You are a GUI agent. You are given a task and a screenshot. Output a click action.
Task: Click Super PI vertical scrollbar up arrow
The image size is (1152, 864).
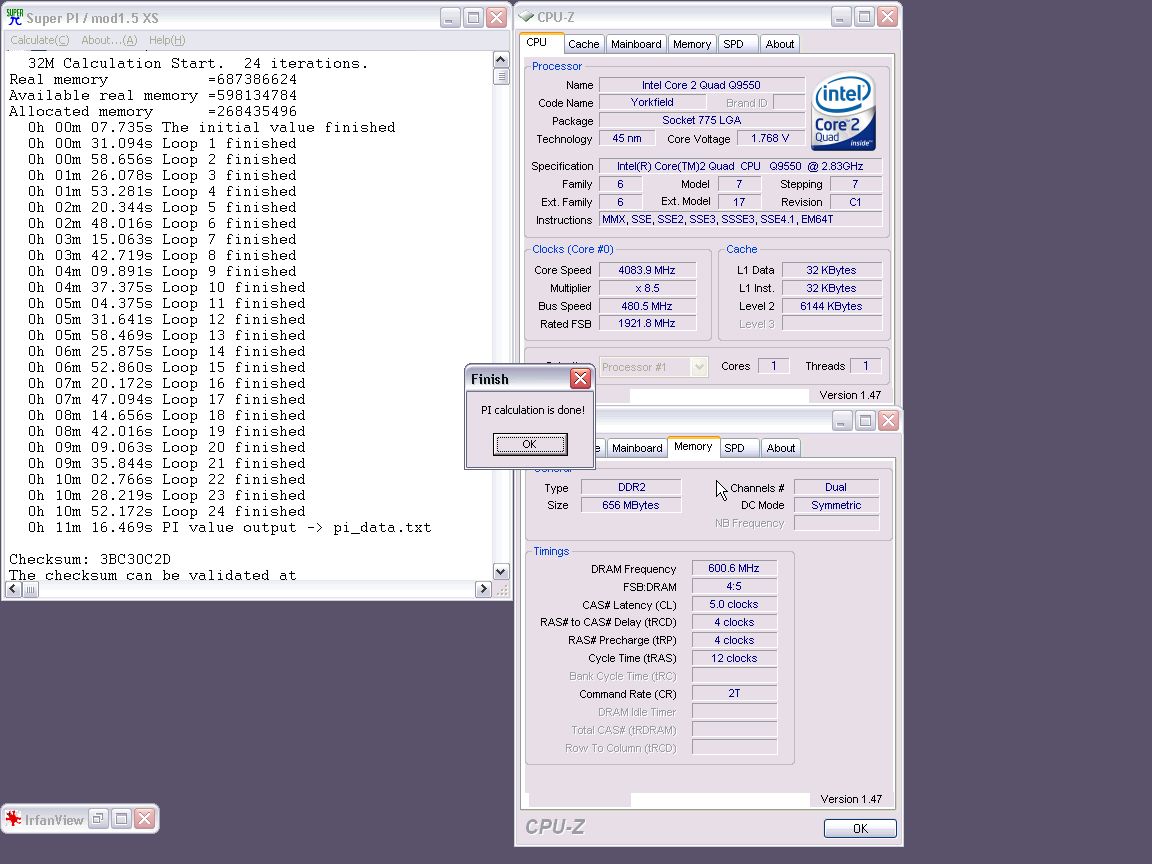click(501, 60)
